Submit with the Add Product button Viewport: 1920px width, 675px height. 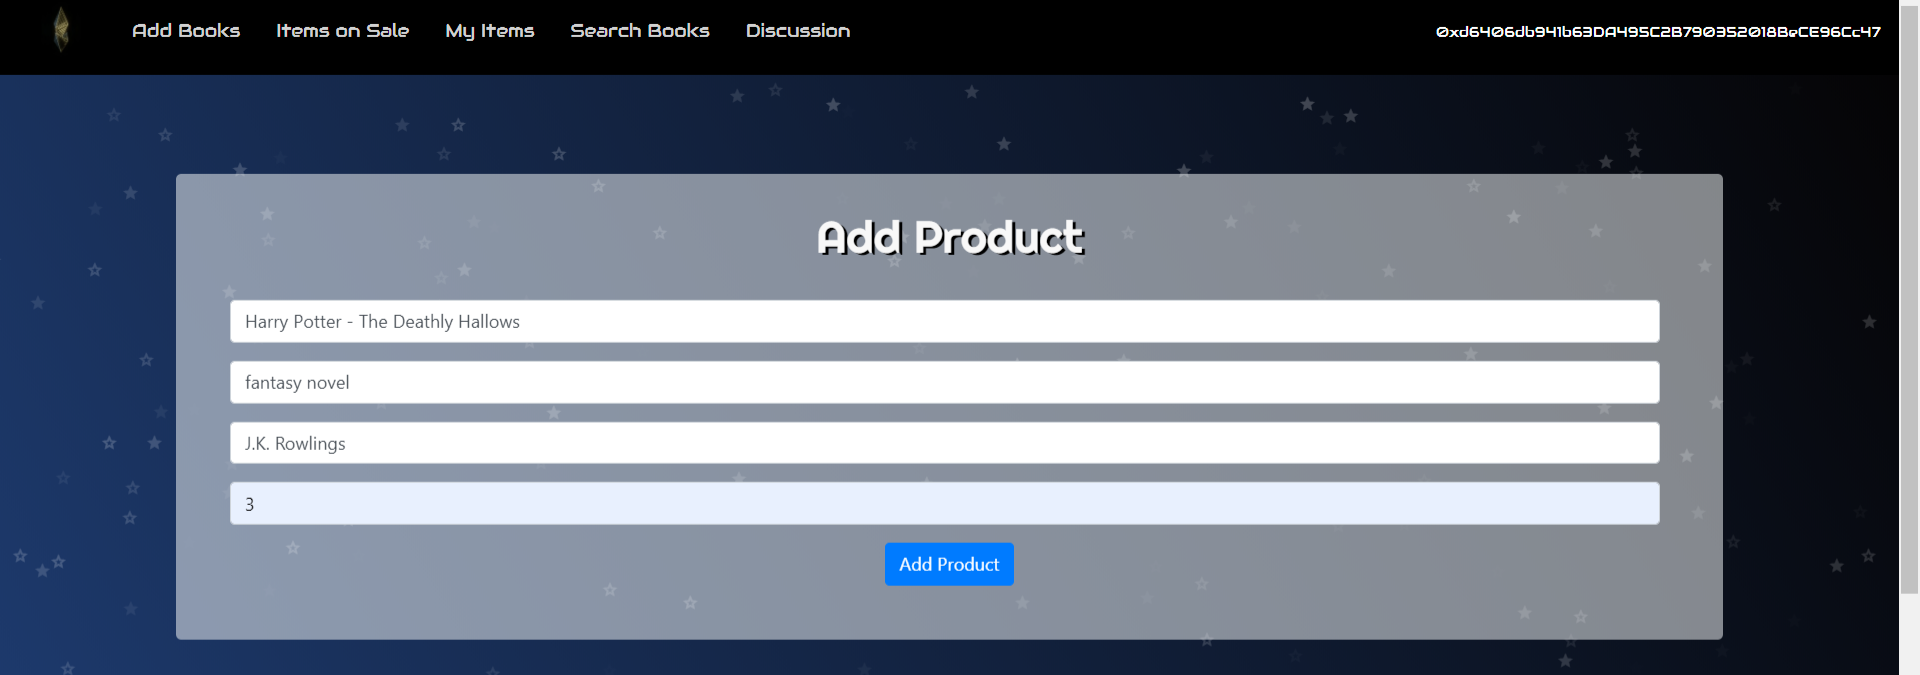pyautogui.click(x=949, y=564)
